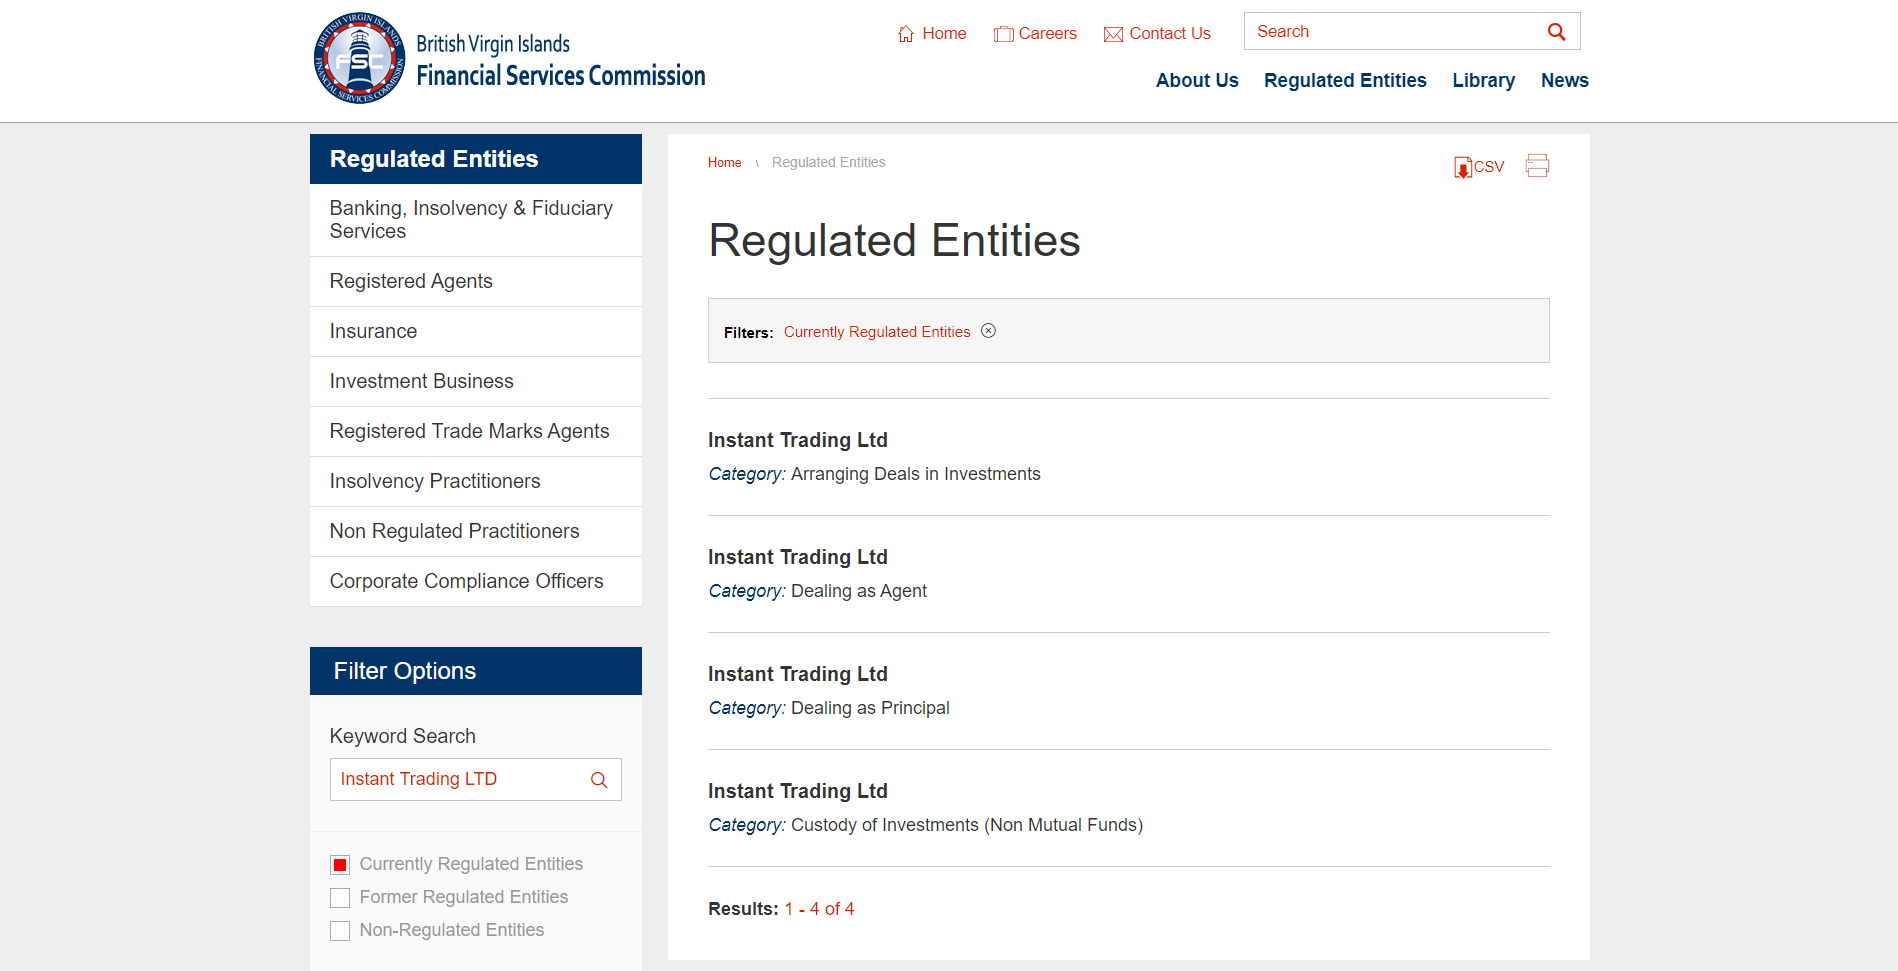1898x971 pixels.
Task: Open the Insolvency Practitioners page
Action: click(435, 481)
